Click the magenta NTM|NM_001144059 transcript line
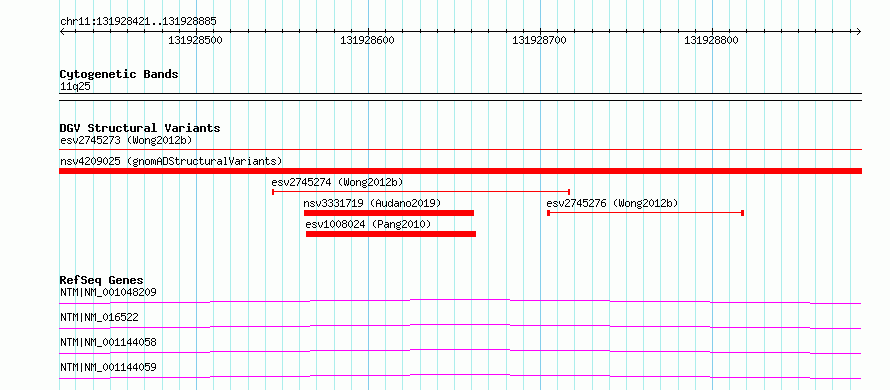Image resolution: width=890 pixels, height=390 pixels. (460, 376)
